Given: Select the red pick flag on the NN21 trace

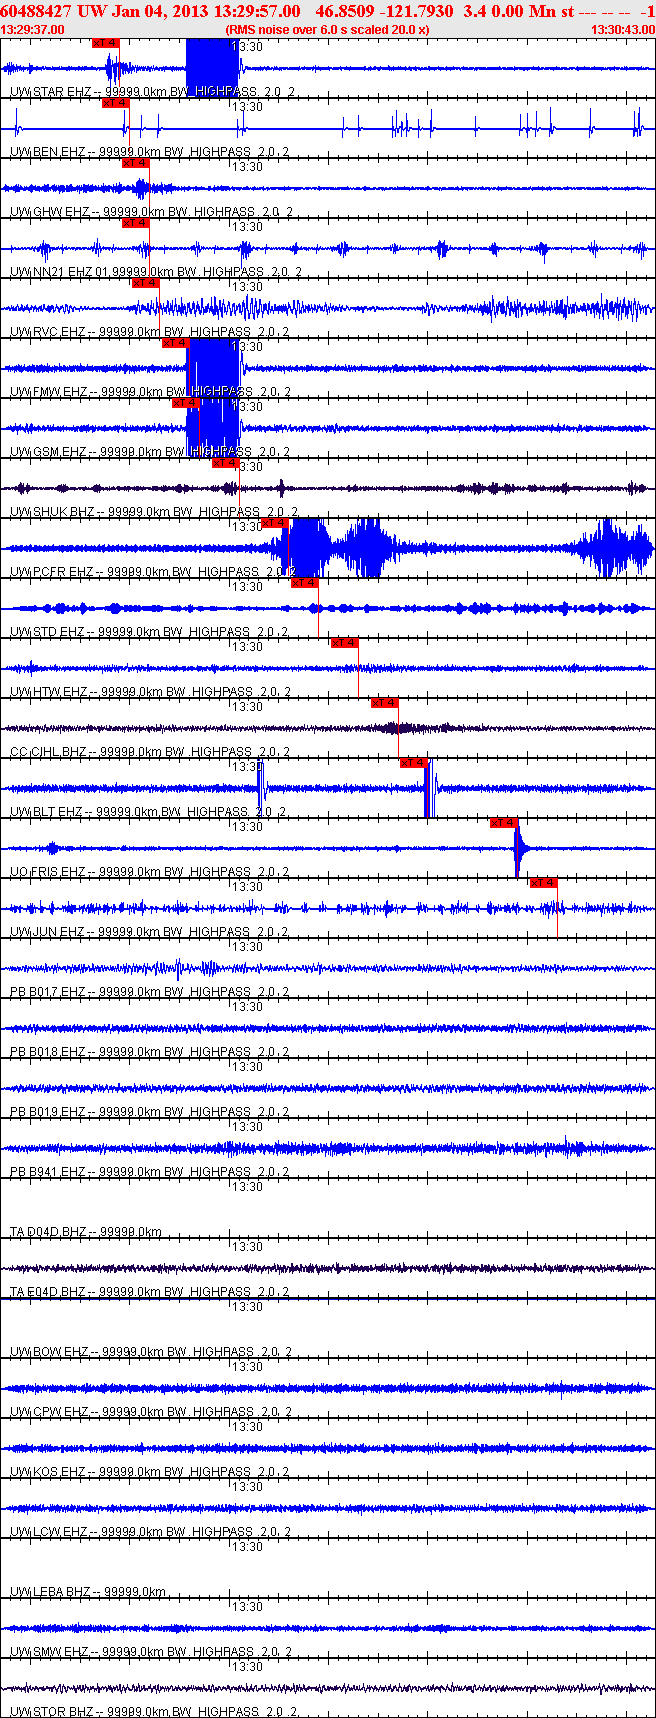Looking at the screenshot, I should (x=135, y=223).
